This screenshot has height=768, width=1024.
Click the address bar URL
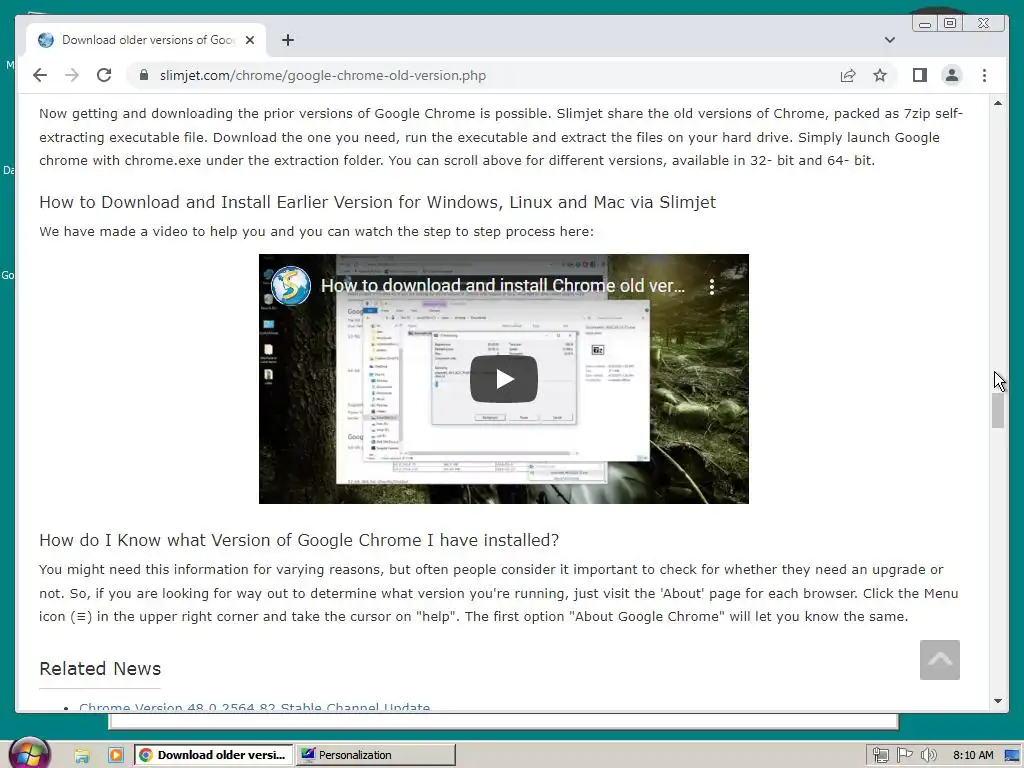click(x=323, y=75)
